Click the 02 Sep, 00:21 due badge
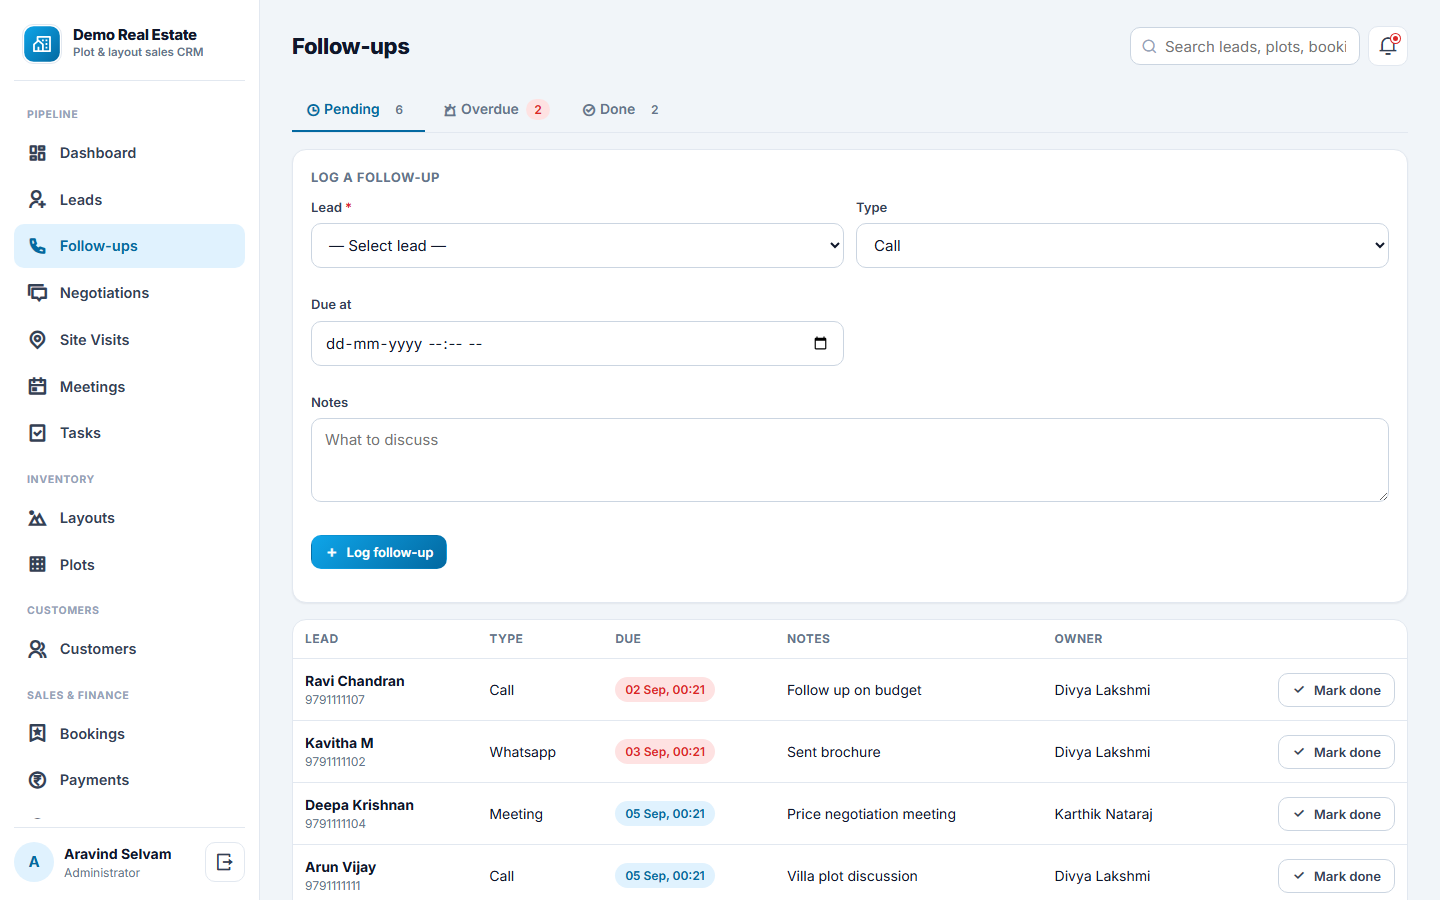 coord(665,690)
